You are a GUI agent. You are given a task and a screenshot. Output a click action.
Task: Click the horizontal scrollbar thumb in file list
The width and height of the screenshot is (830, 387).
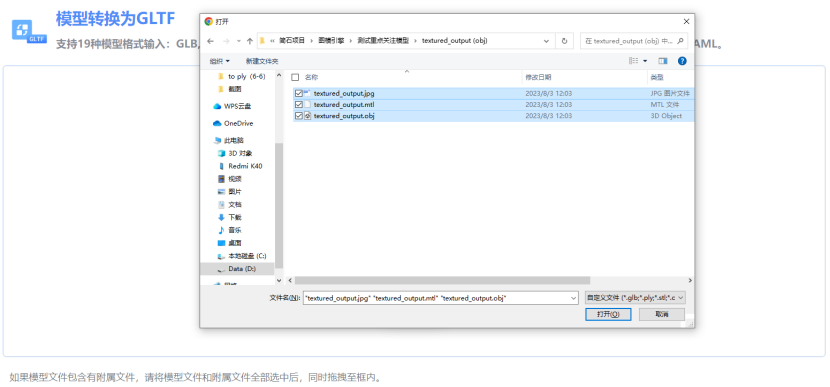pos(442,281)
